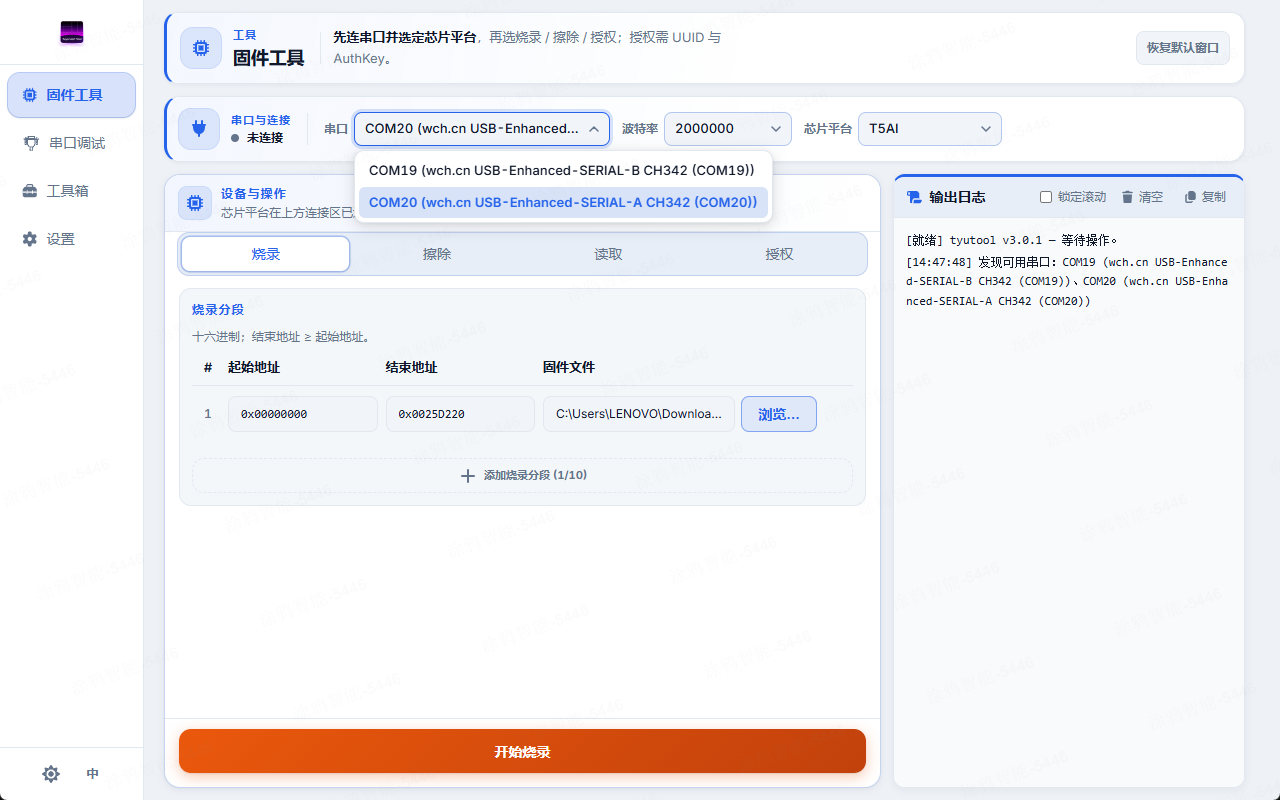Switch language via 中 button

[x=93, y=774]
